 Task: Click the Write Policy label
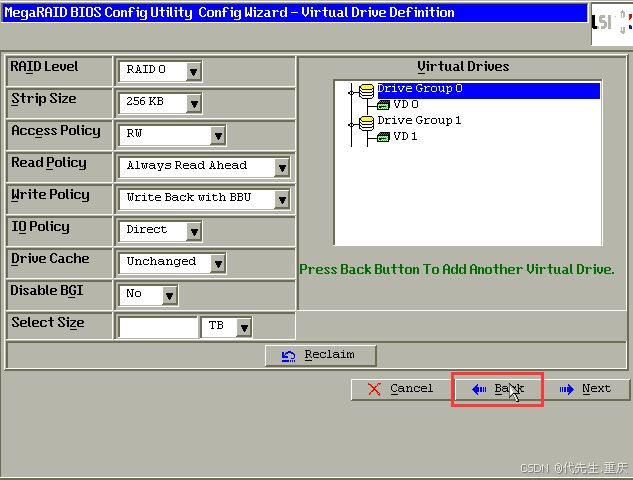click(x=50, y=195)
